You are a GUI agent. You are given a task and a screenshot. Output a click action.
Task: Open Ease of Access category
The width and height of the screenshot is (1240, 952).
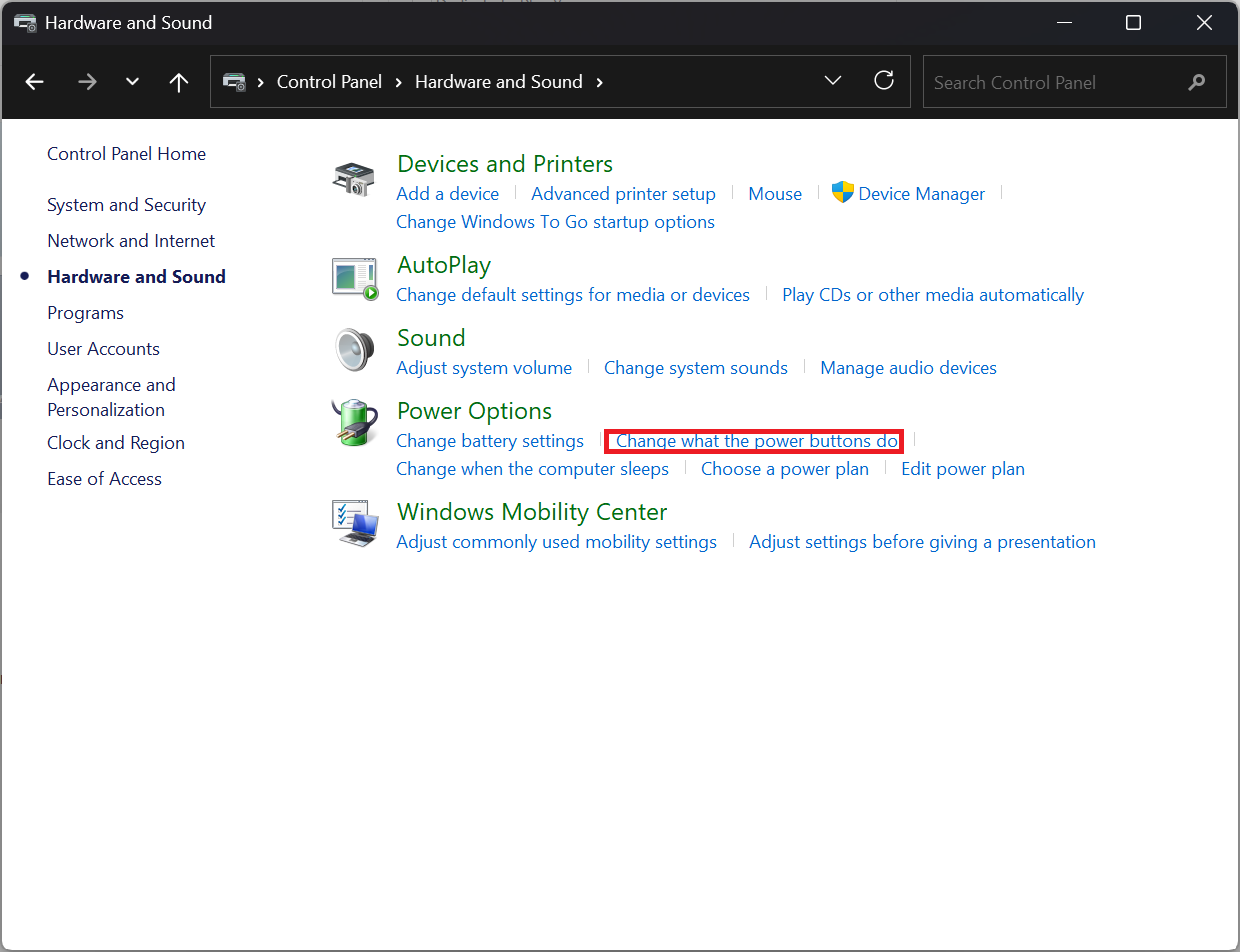coord(104,479)
